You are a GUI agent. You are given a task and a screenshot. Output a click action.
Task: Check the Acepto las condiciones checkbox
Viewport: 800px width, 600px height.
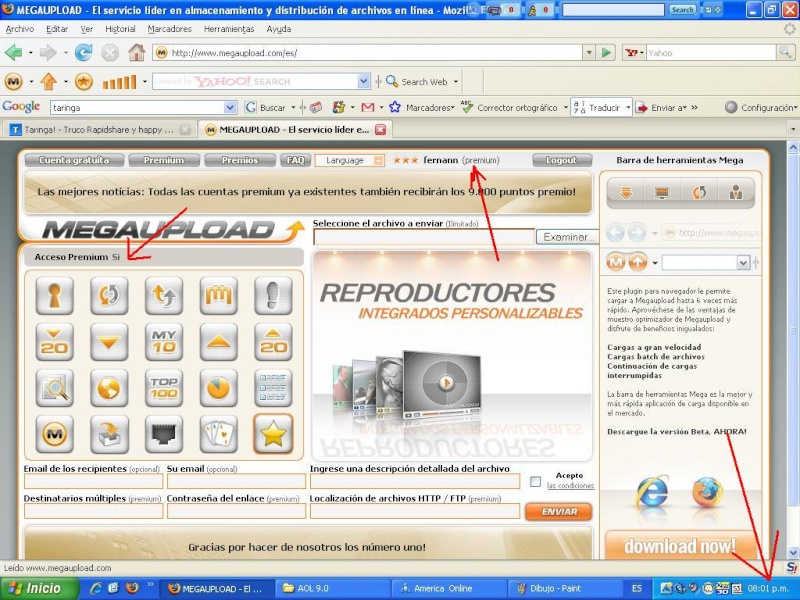tap(535, 481)
